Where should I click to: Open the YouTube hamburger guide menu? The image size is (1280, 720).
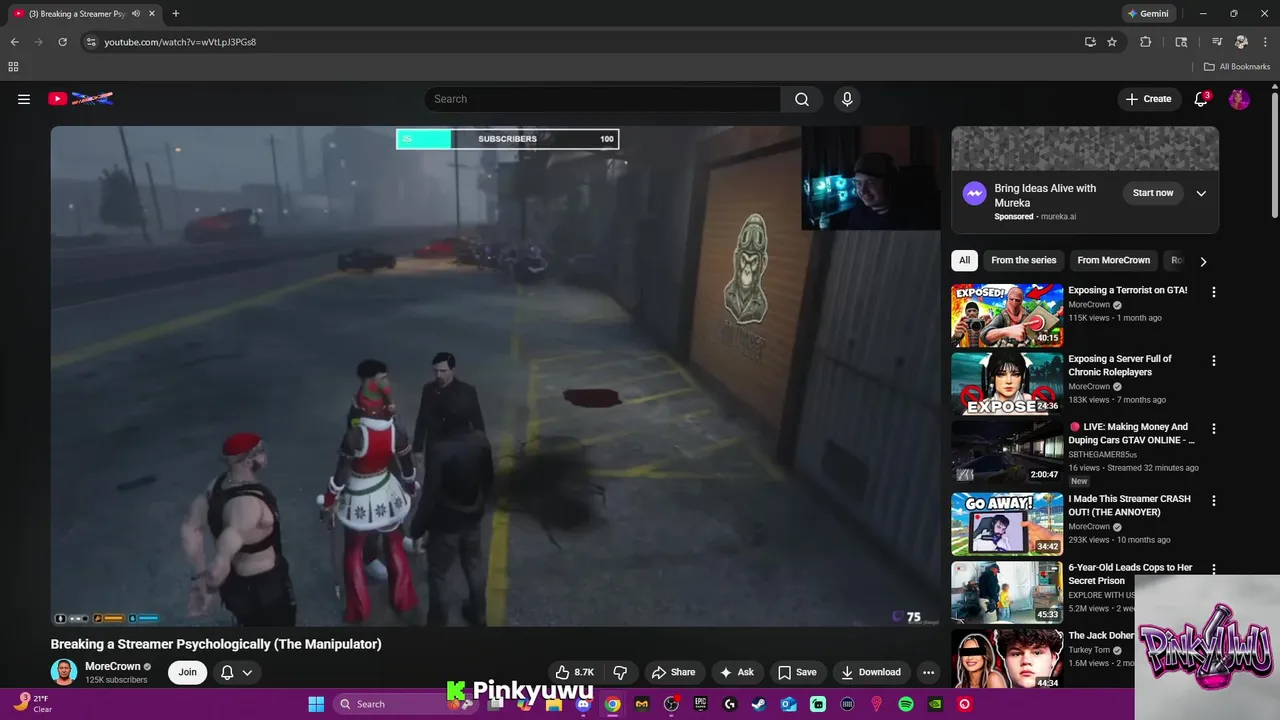tap(24, 99)
